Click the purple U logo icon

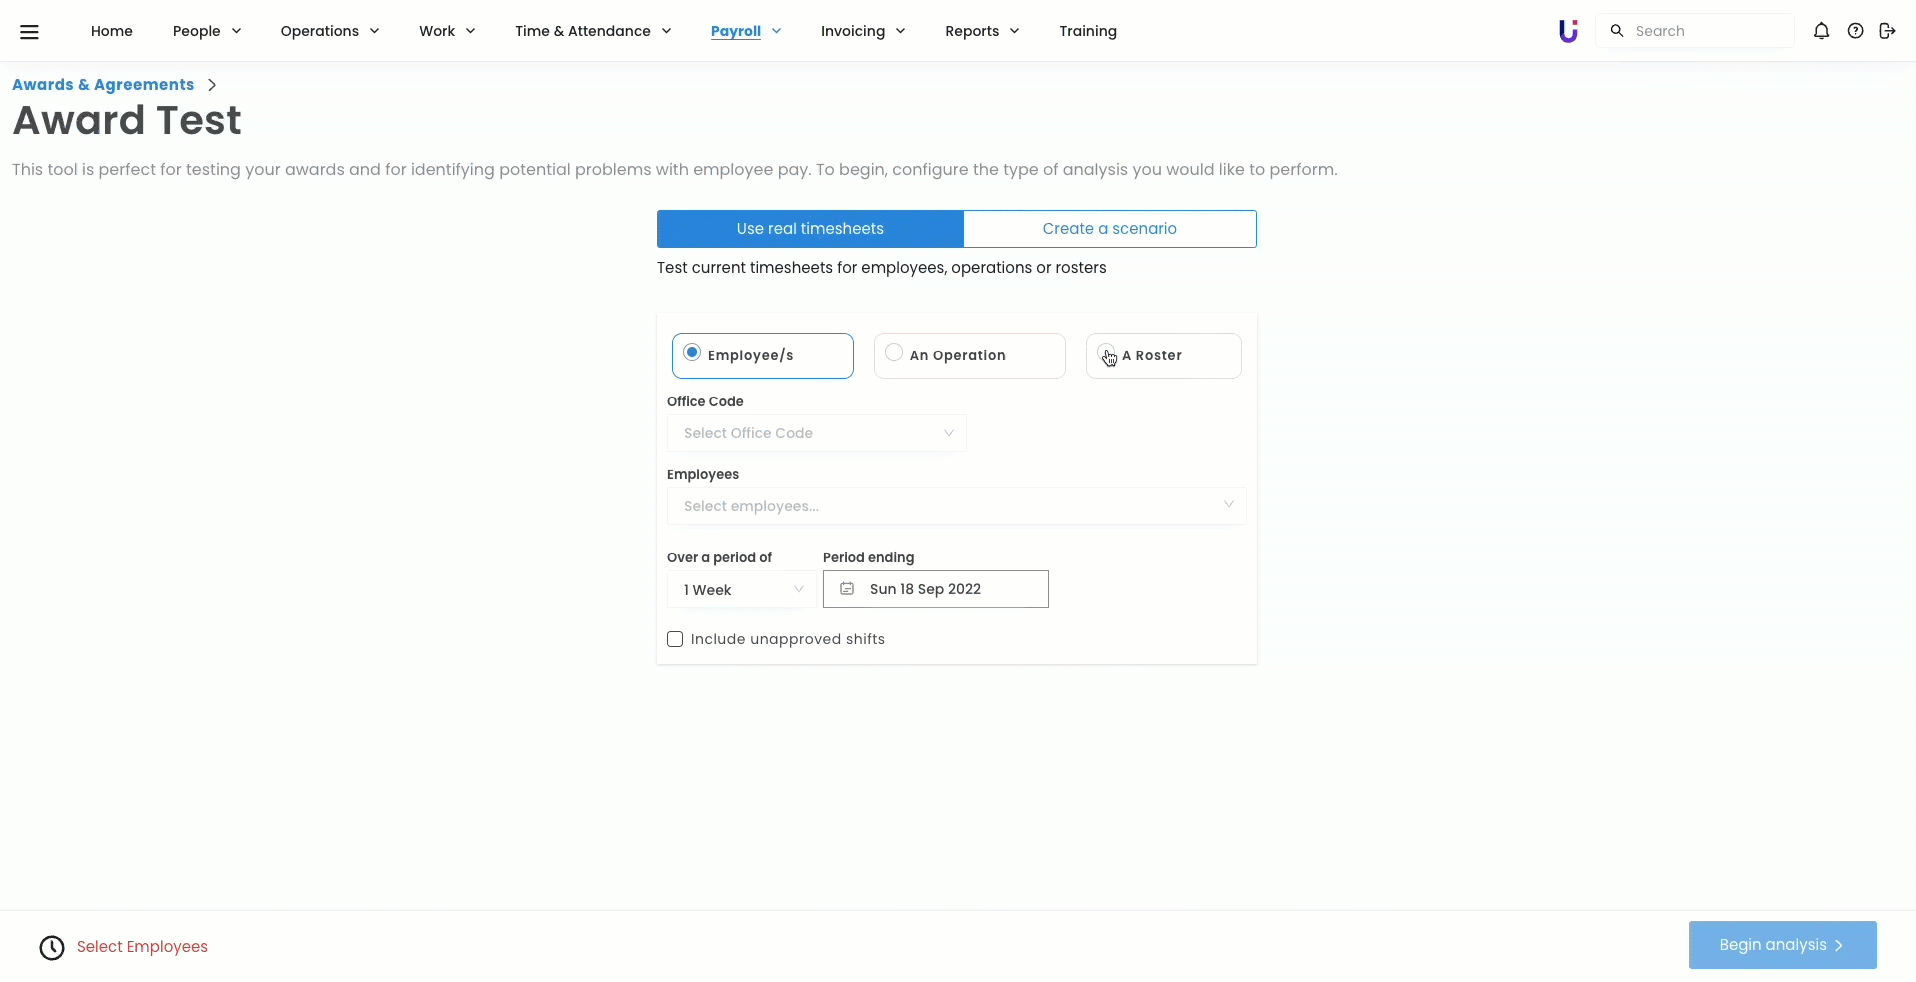point(1567,31)
